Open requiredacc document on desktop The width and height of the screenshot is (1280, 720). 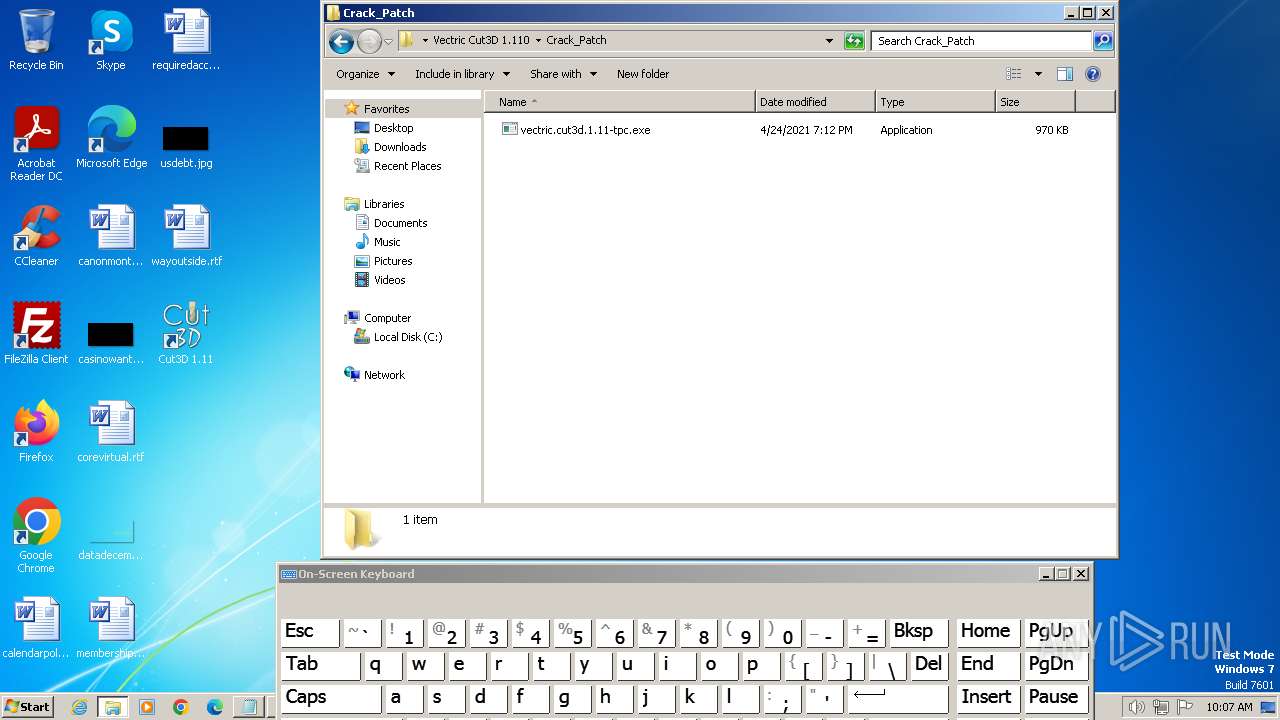click(186, 40)
